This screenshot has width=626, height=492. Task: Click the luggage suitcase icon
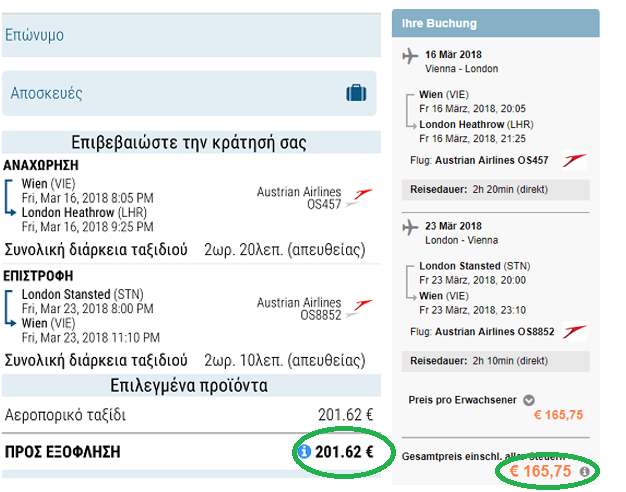point(356,93)
